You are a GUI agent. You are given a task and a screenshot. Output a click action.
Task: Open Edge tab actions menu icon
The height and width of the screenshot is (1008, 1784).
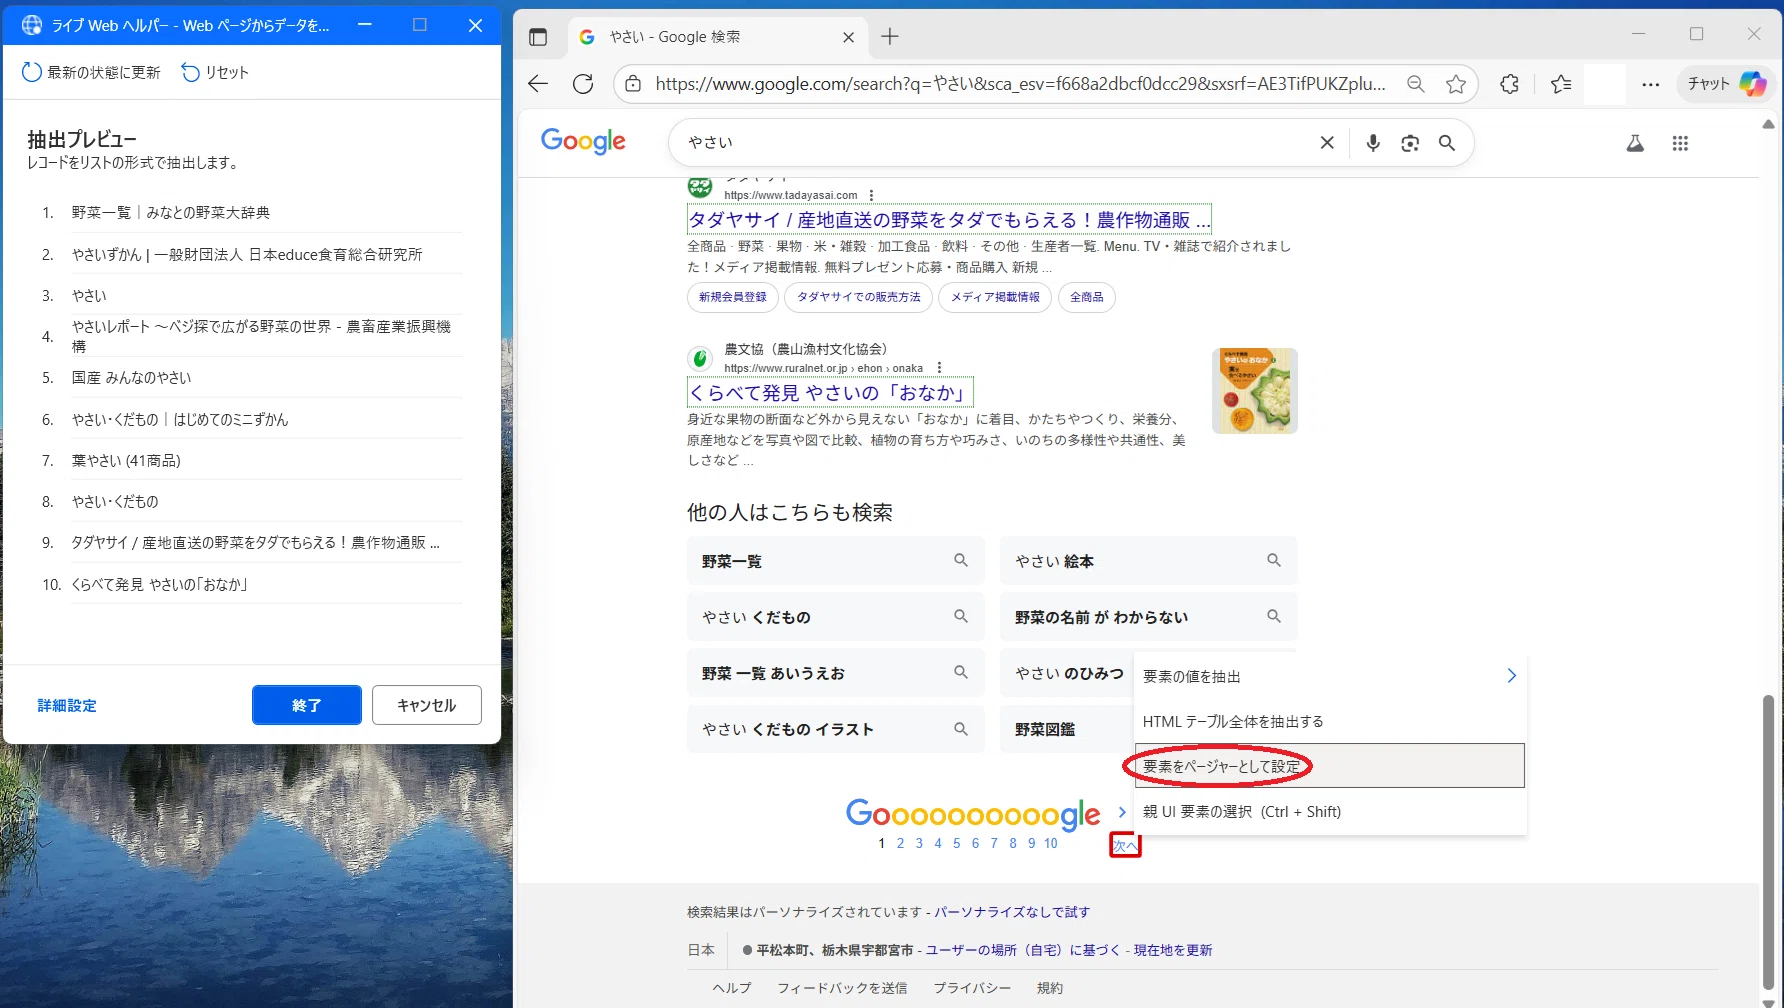pyautogui.click(x=538, y=37)
